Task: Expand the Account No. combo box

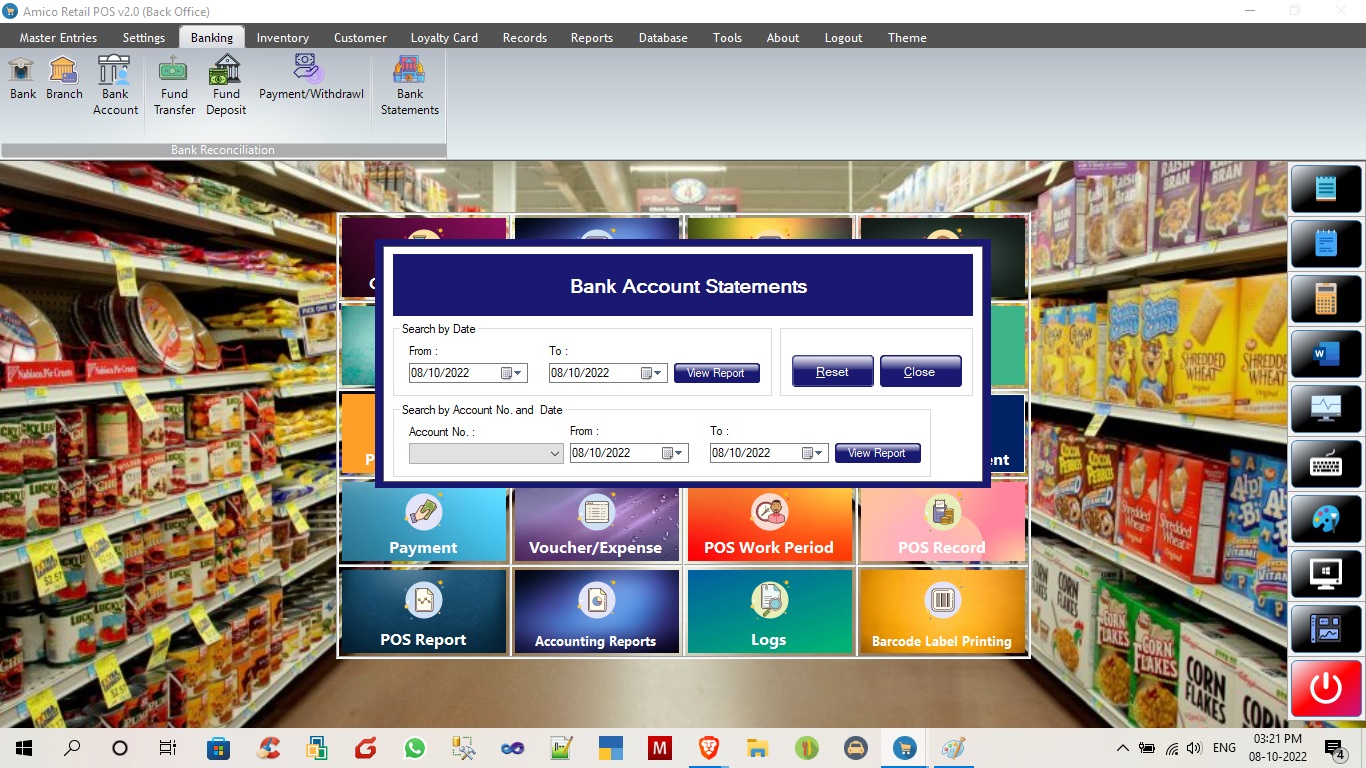Action: click(x=555, y=454)
